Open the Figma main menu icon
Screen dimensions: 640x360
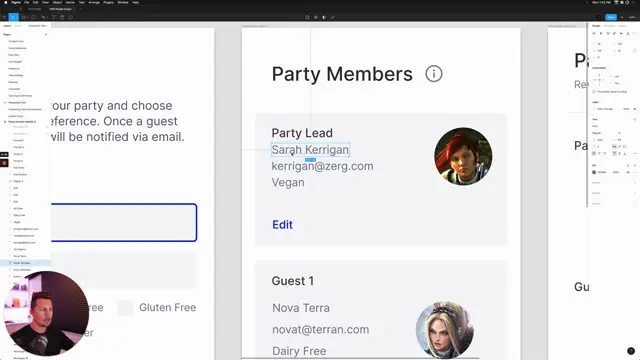[4, 17]
